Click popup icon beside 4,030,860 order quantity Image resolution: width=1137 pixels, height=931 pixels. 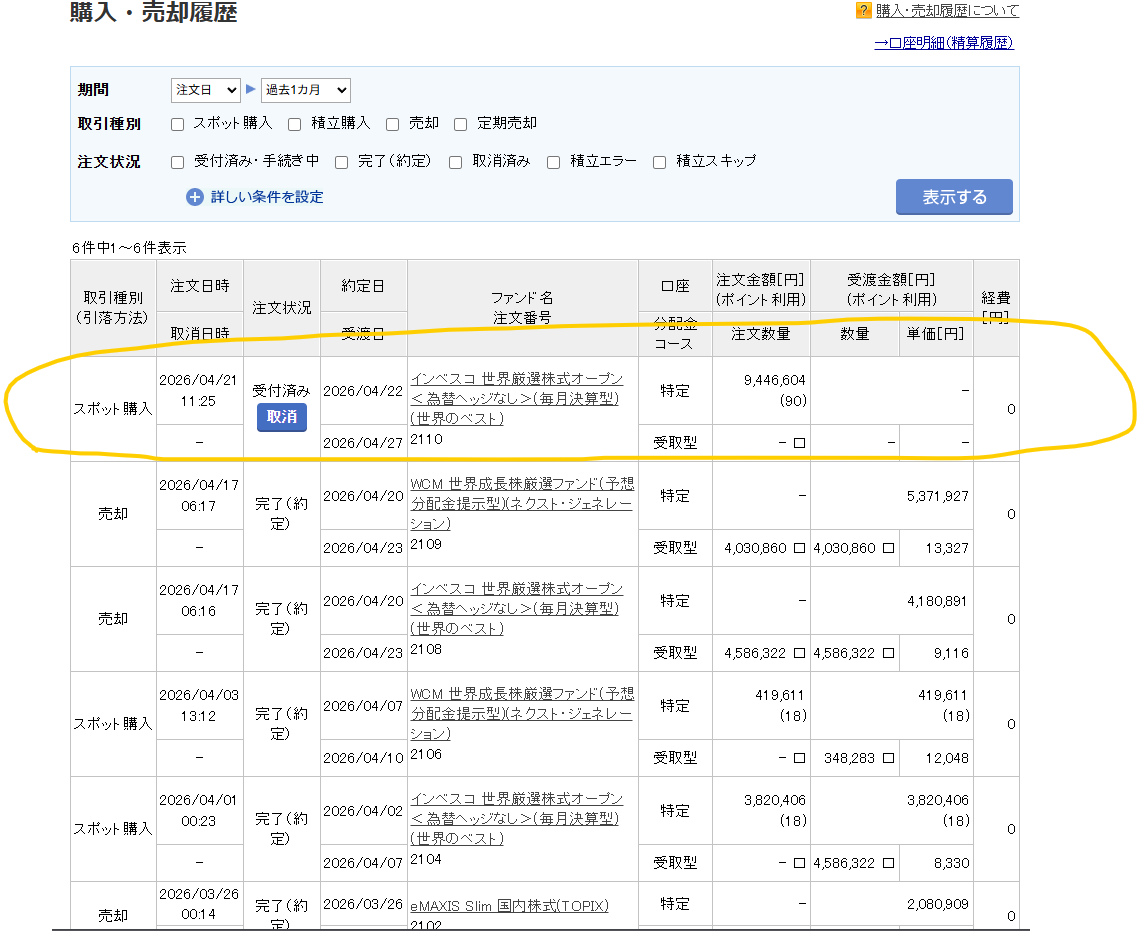coord(799,548)
